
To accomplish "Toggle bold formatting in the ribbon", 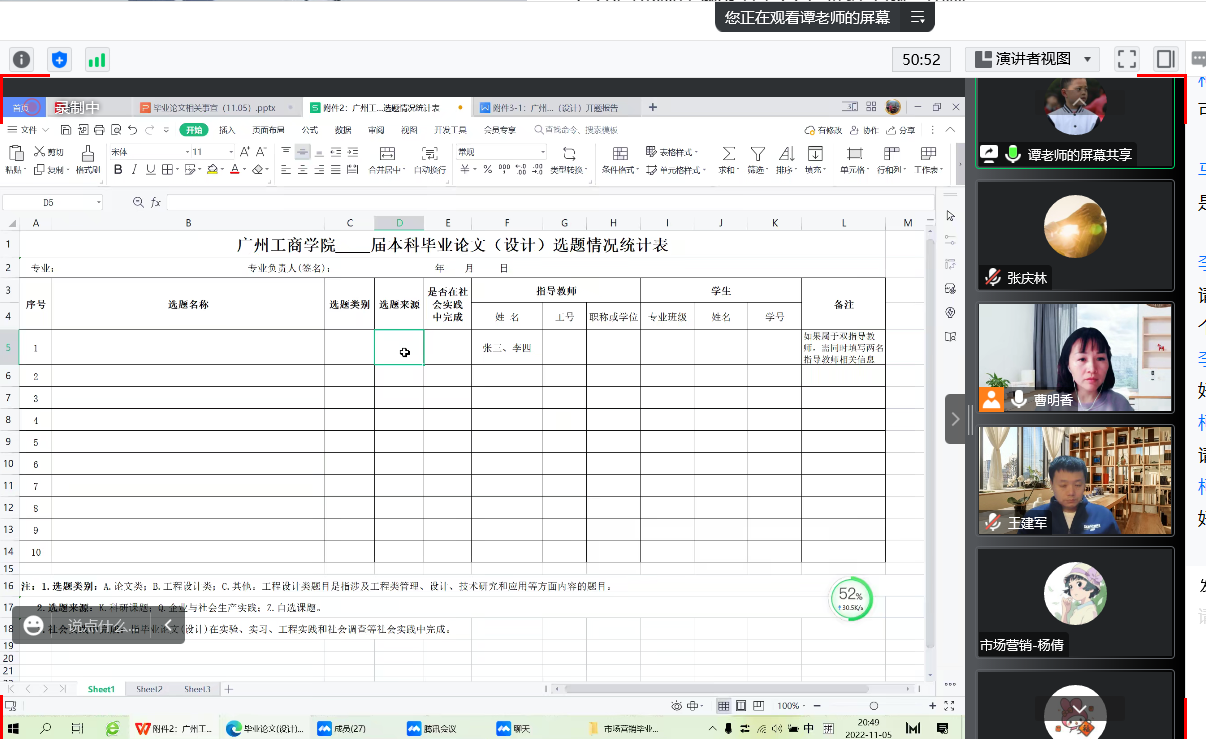I will pos(118,170).
